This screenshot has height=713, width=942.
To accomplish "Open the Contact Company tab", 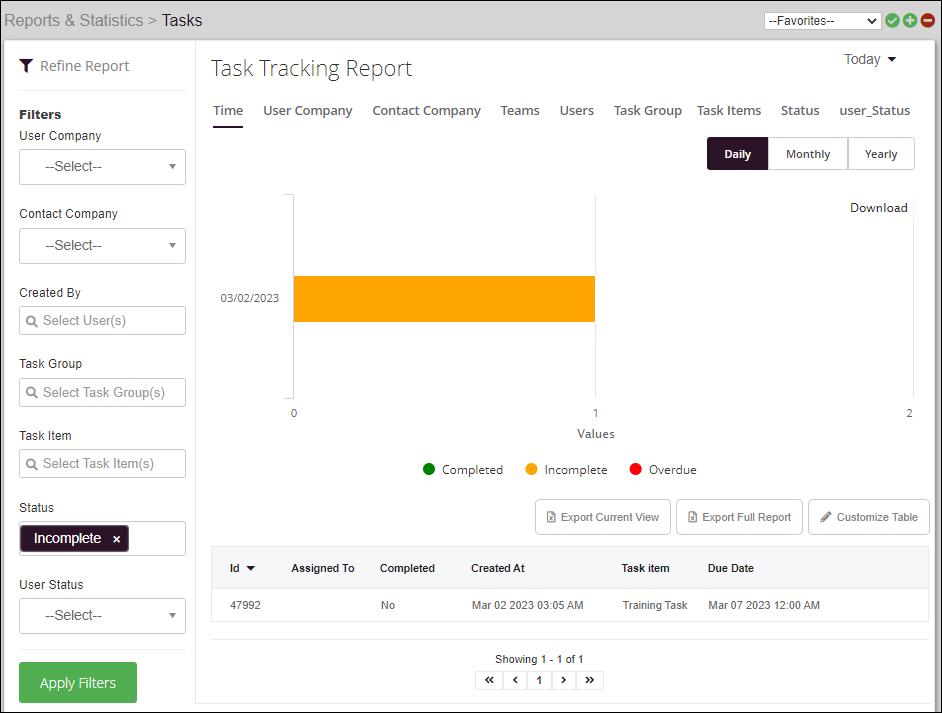I will 427,111.
